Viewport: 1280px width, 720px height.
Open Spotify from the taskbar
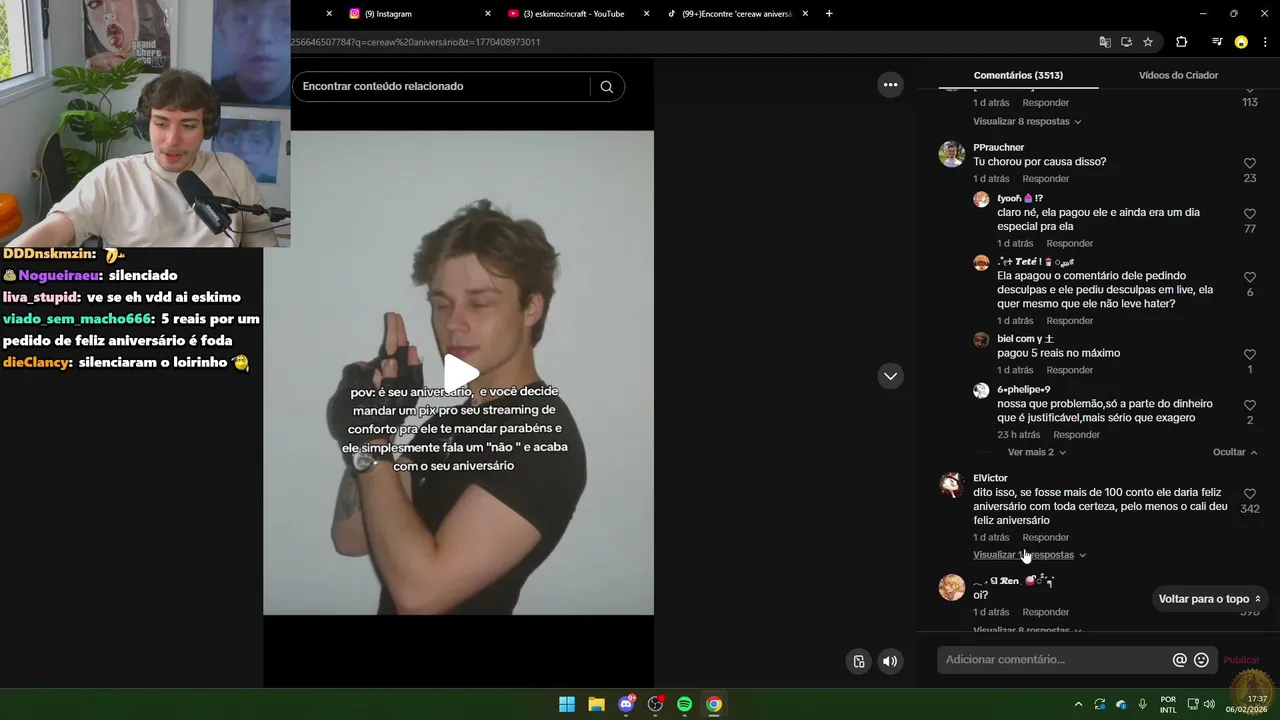[x=684, y=704]
